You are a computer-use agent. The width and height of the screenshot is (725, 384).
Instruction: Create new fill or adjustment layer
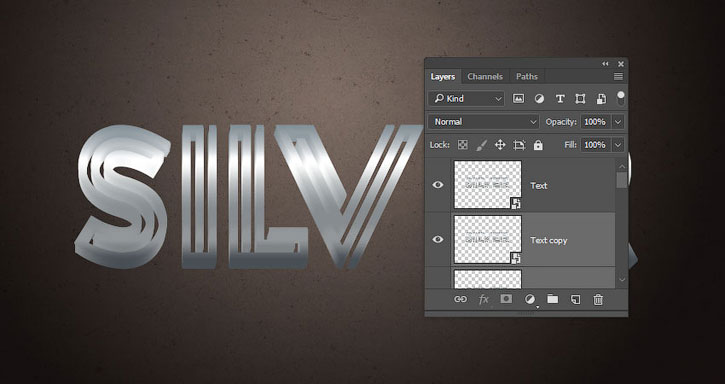530,300
